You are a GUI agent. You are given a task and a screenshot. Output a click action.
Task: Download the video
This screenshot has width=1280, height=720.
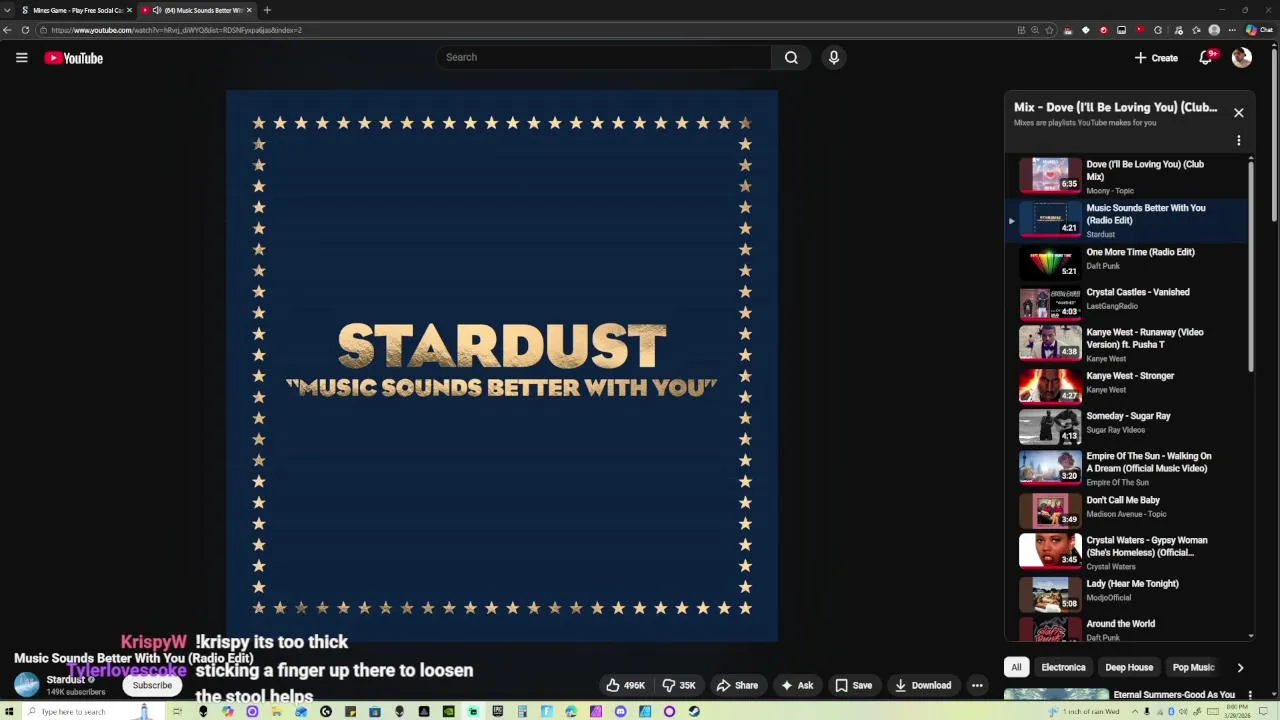[x=923, y=685]
